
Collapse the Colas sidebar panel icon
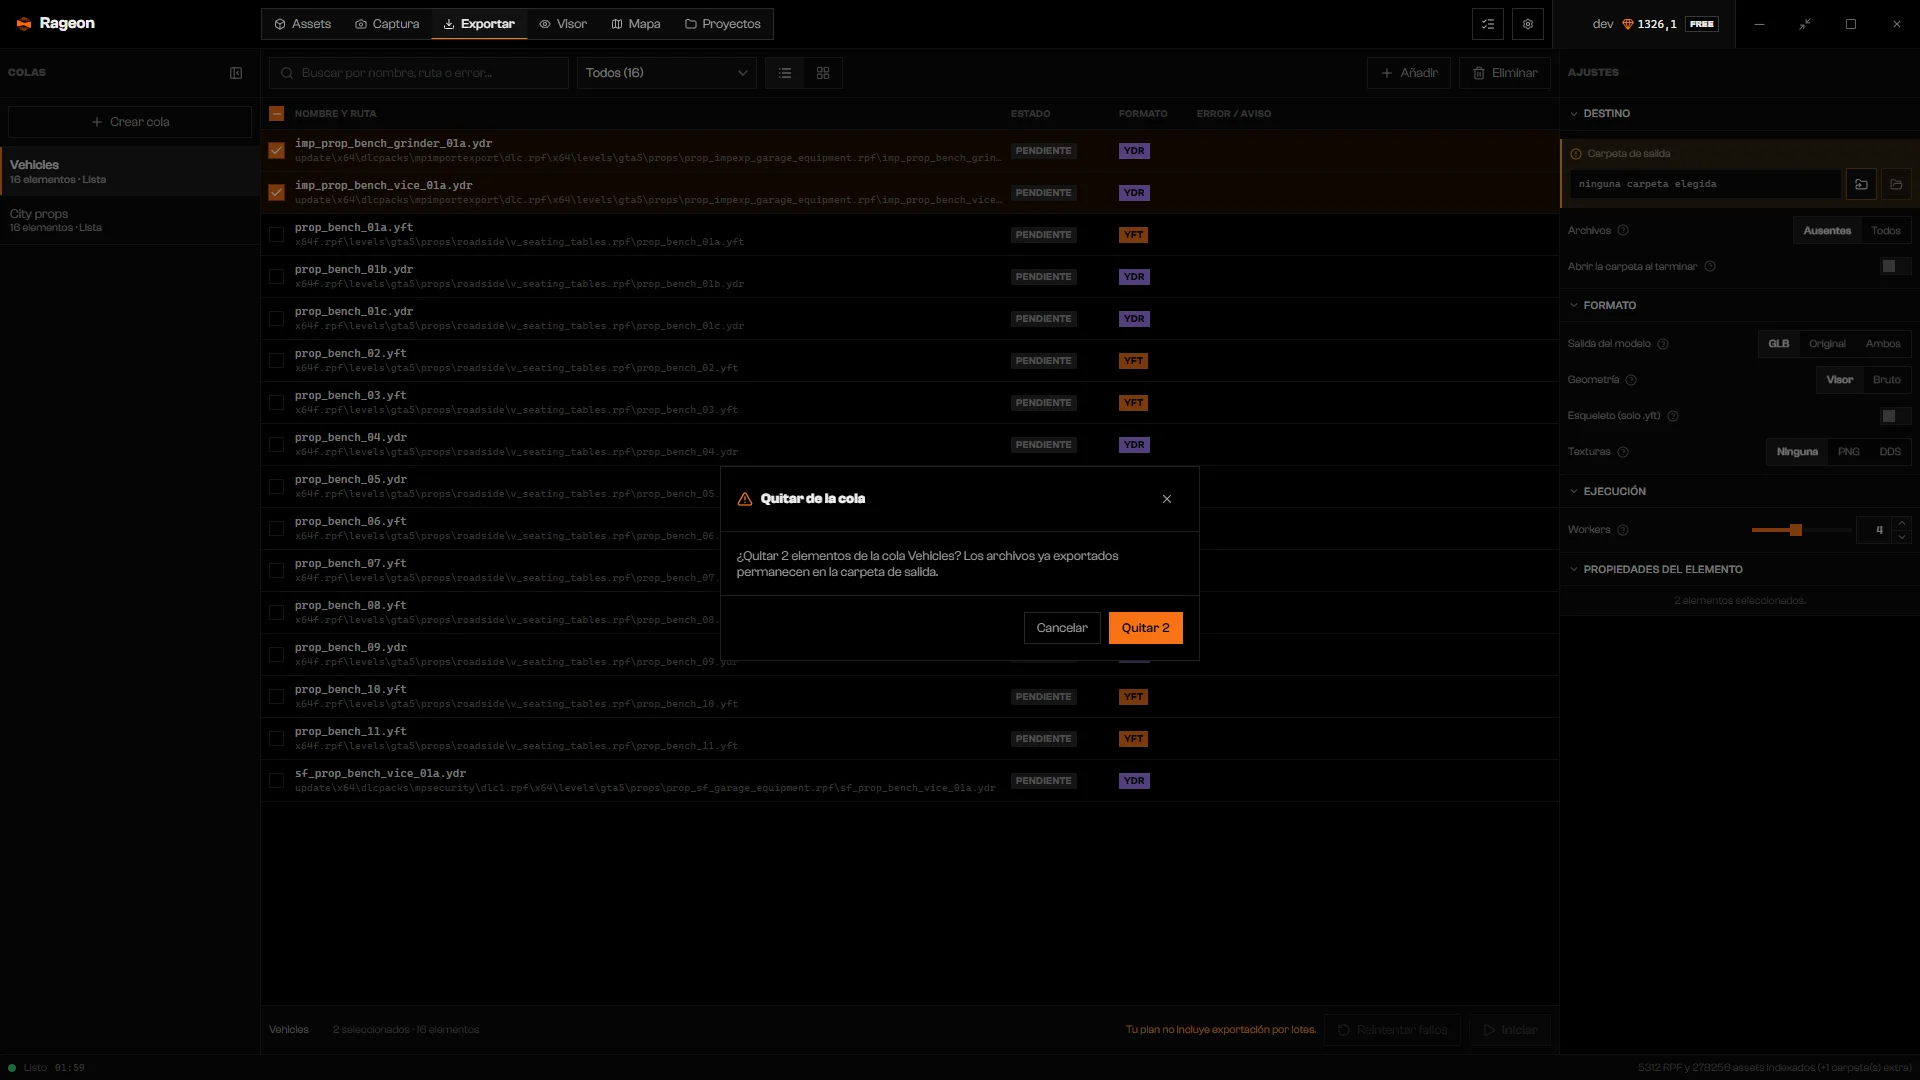pos(236,73)
